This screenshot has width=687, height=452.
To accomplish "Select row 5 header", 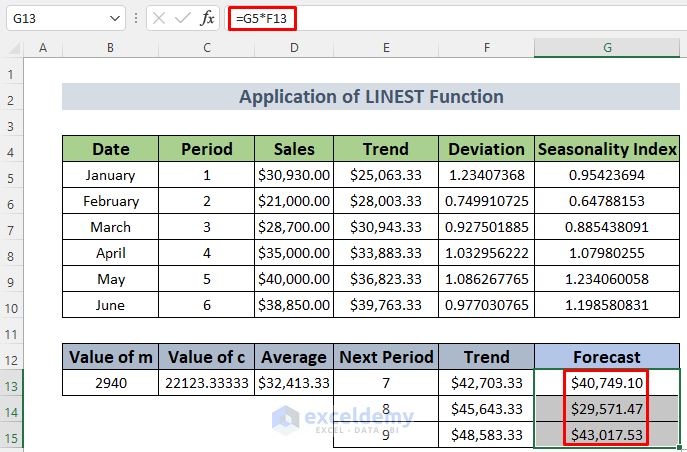I will [x=12, y=175].
